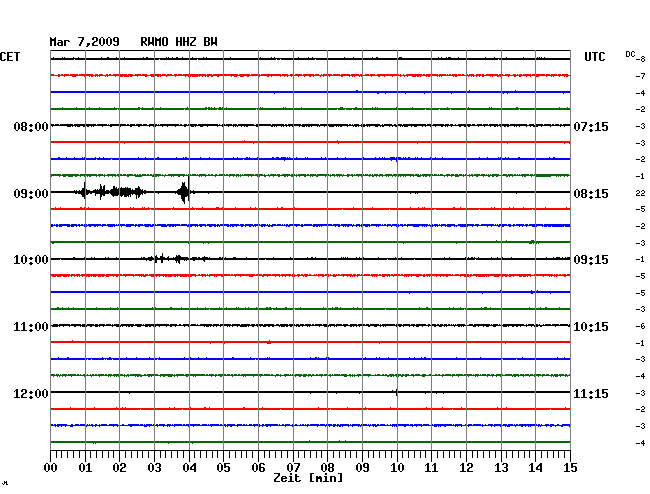Click minute 05 on the time axis
650x494 pixels.
tap(223, 468)
